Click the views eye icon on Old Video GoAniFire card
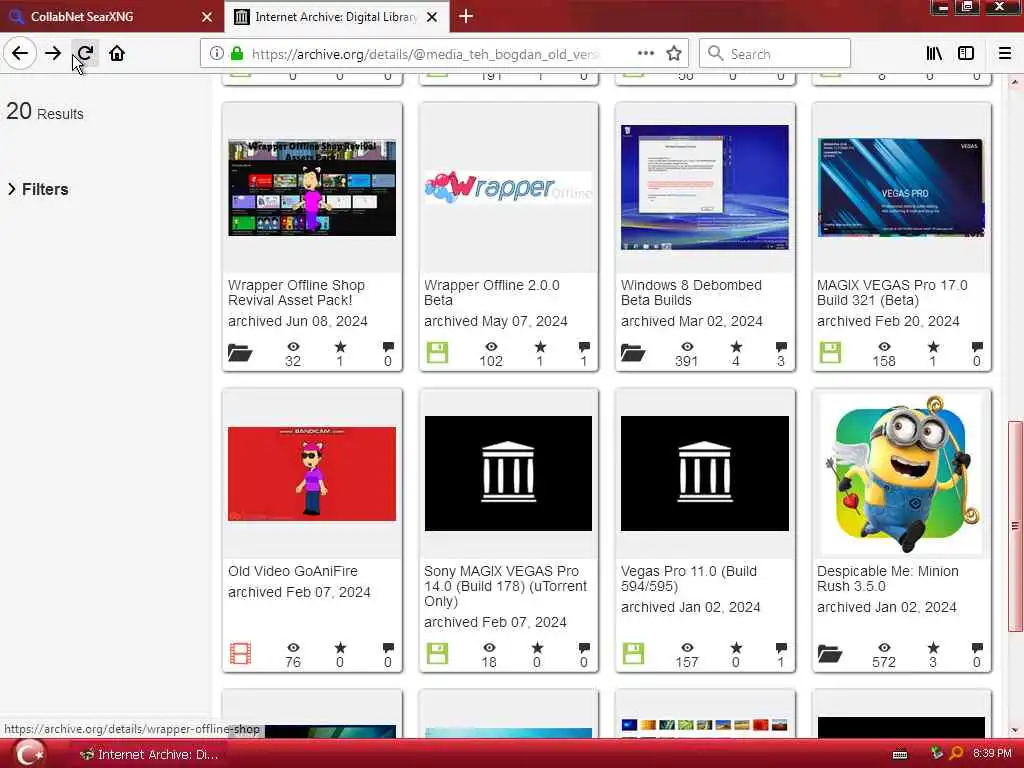 pyautogui.click(x=293, y=647)
